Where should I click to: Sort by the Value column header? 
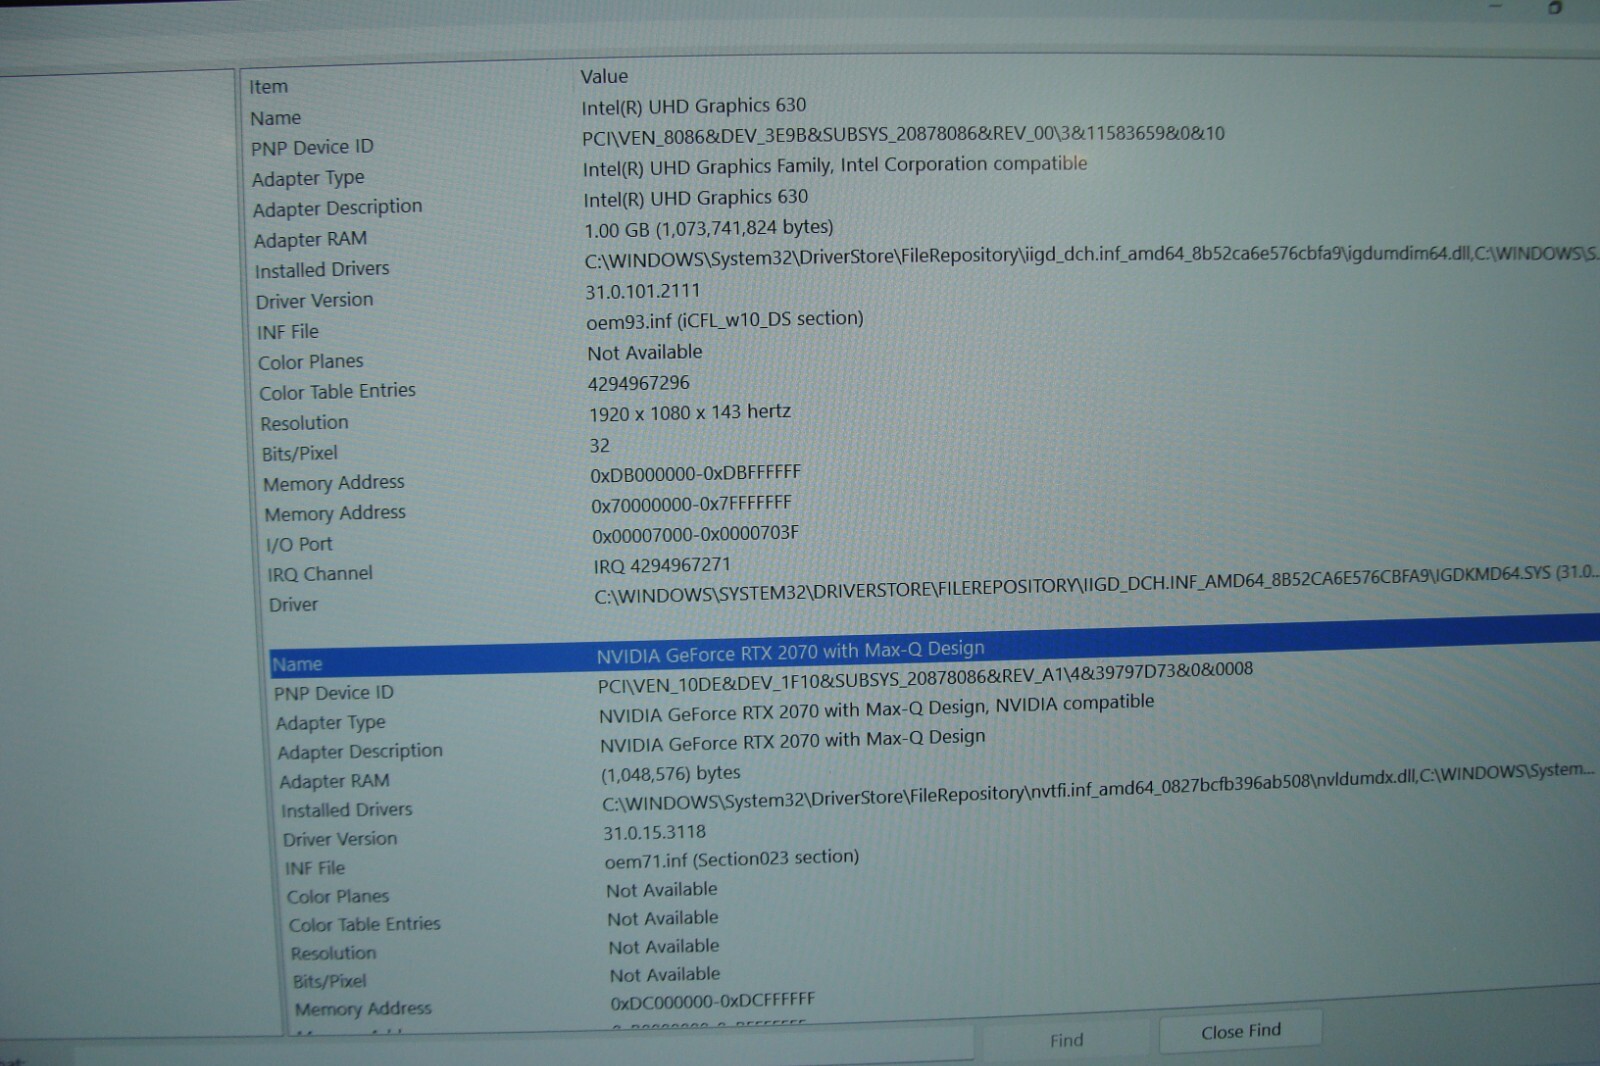pos(604,76)
